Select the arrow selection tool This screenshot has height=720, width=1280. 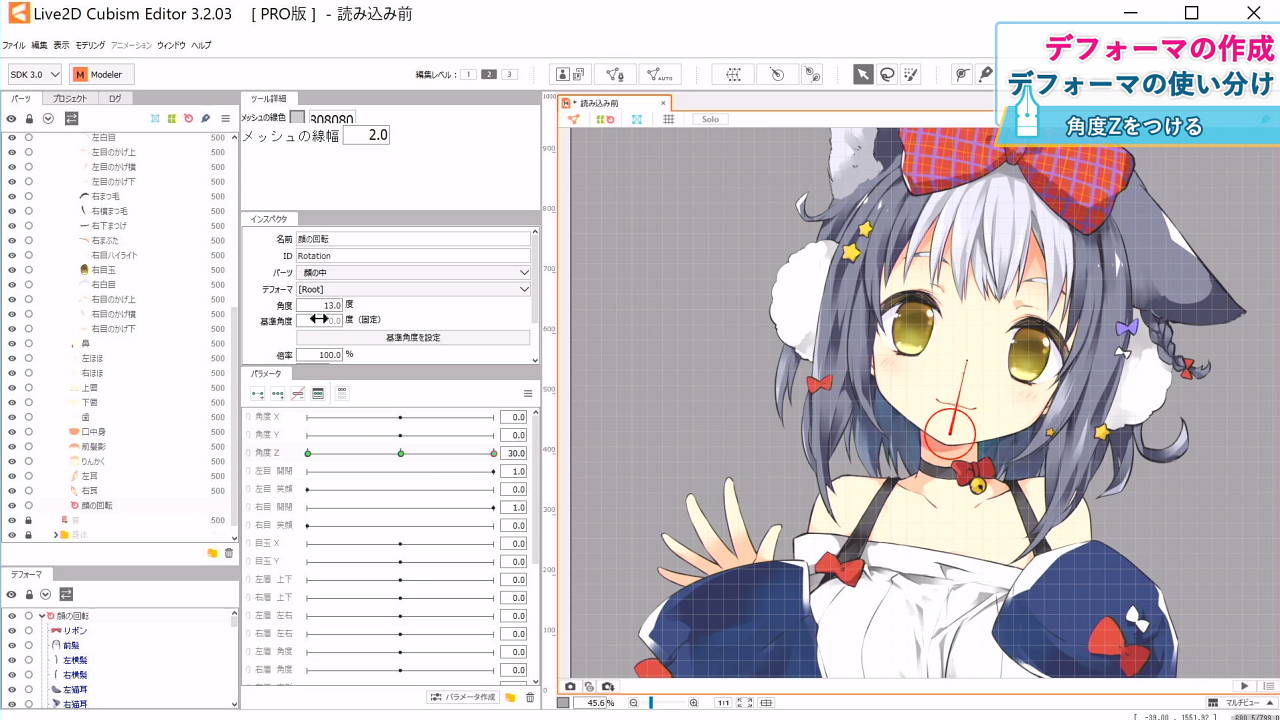pyautogui.click(x=863, y=74)
